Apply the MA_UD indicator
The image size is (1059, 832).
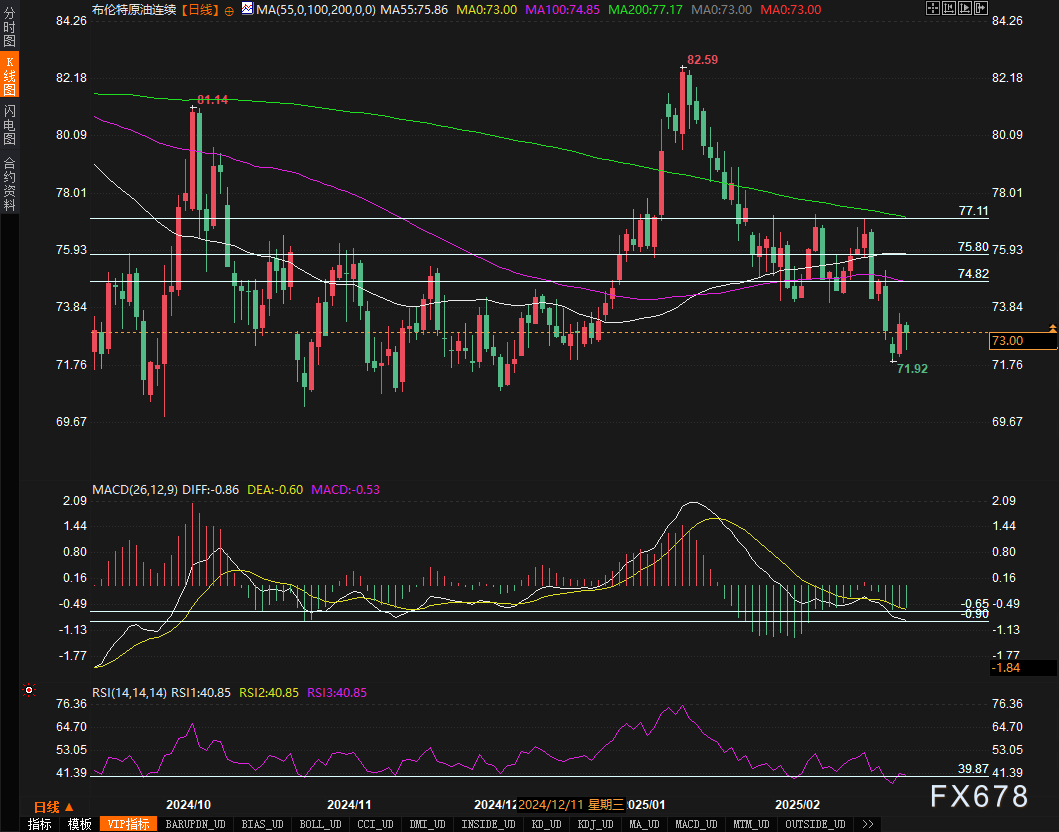point(644,824)
